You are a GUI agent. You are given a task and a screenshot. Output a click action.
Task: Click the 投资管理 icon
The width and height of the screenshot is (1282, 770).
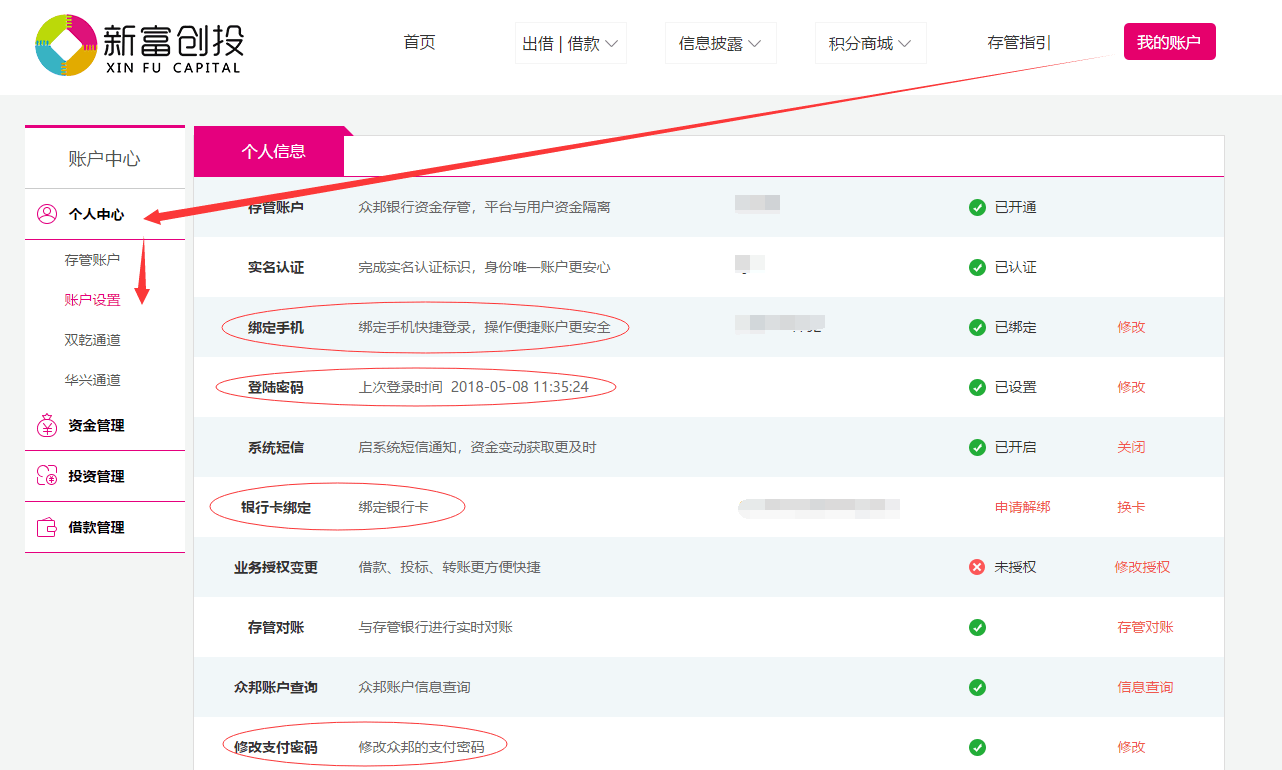pyautogui.click(x=47, y=477)
